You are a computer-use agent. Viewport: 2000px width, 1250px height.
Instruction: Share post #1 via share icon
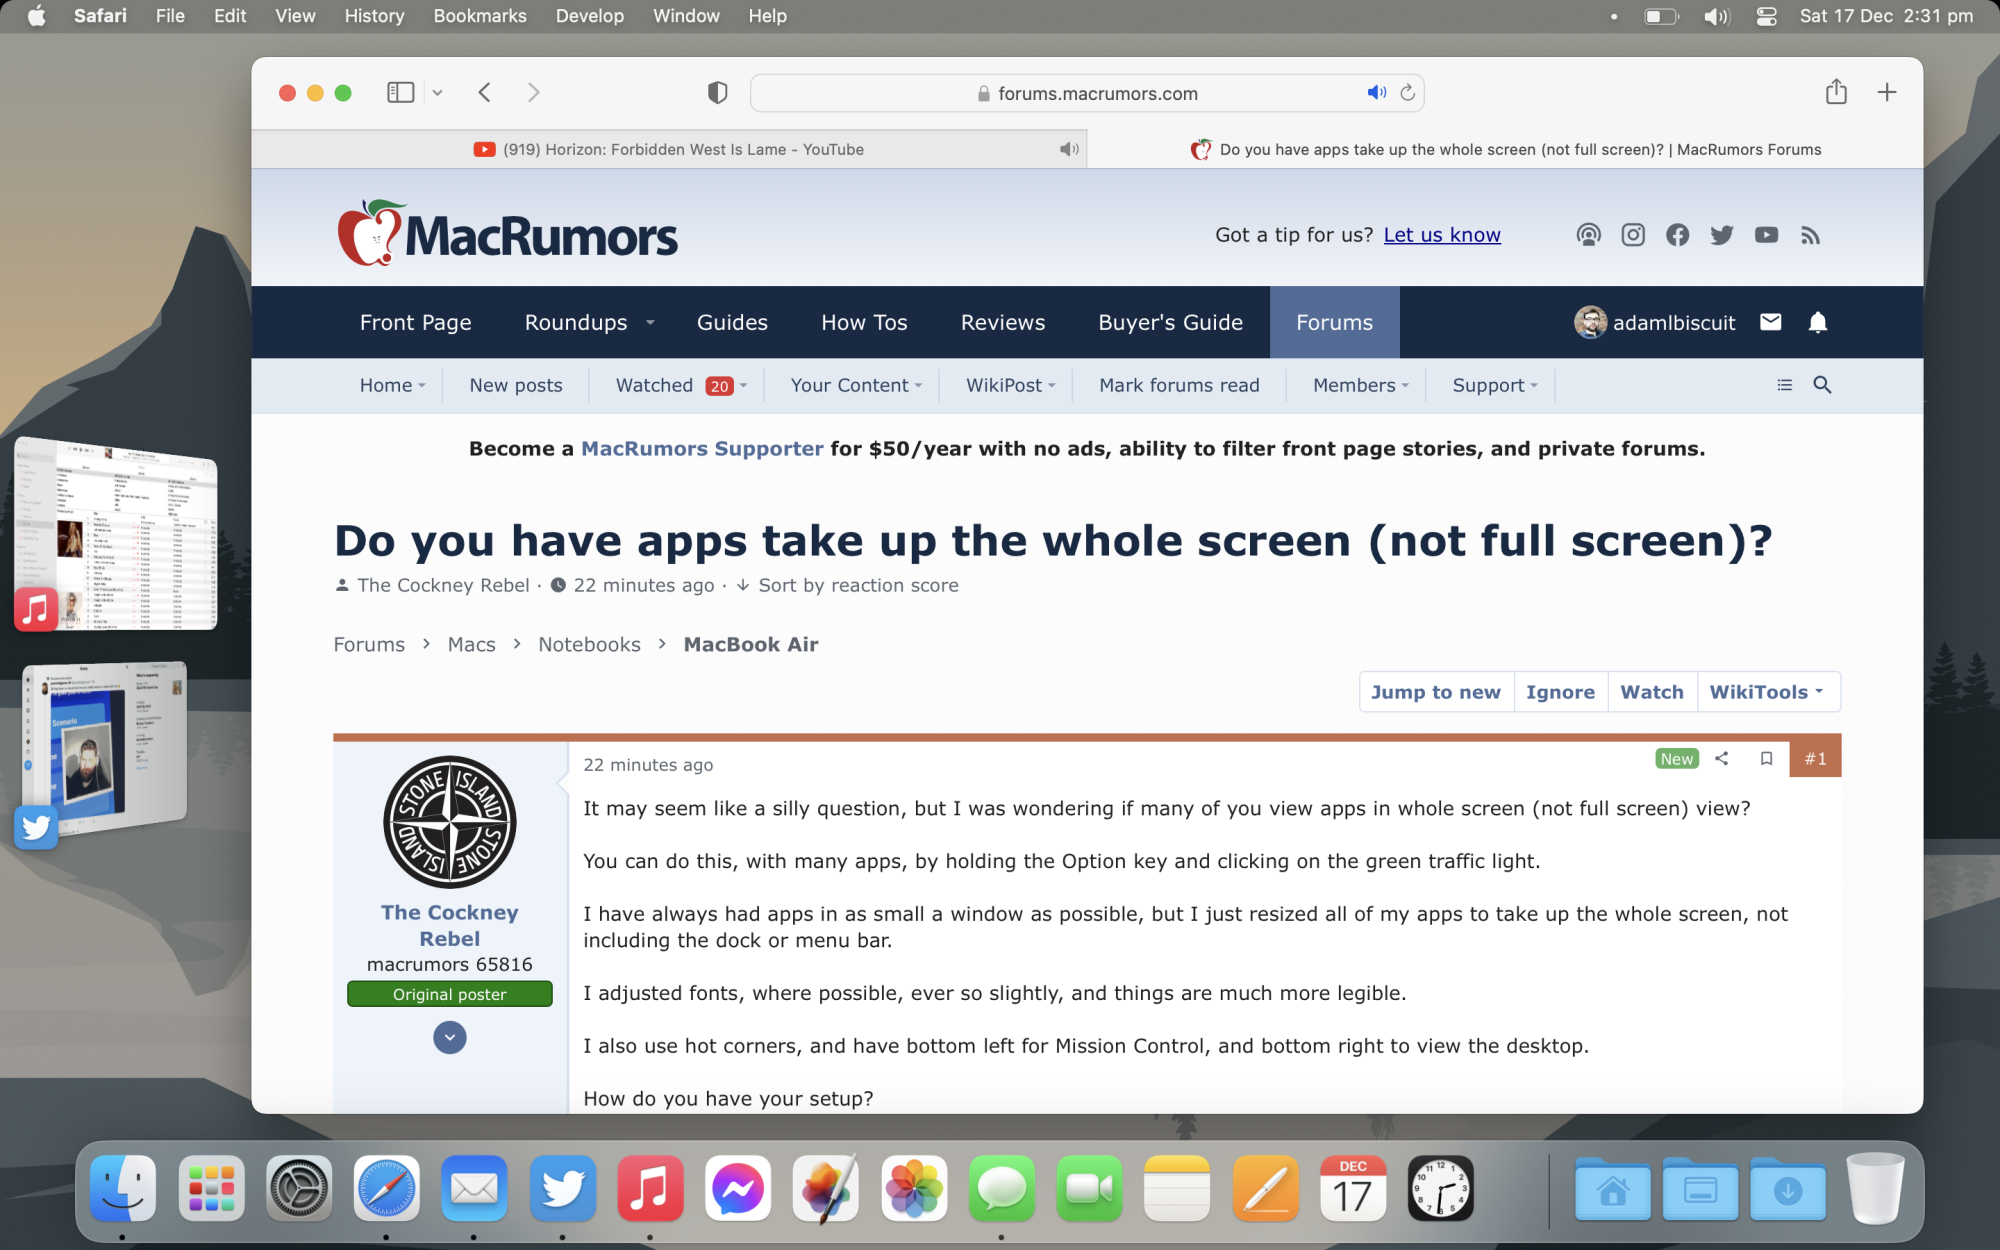coord(1722,759)
